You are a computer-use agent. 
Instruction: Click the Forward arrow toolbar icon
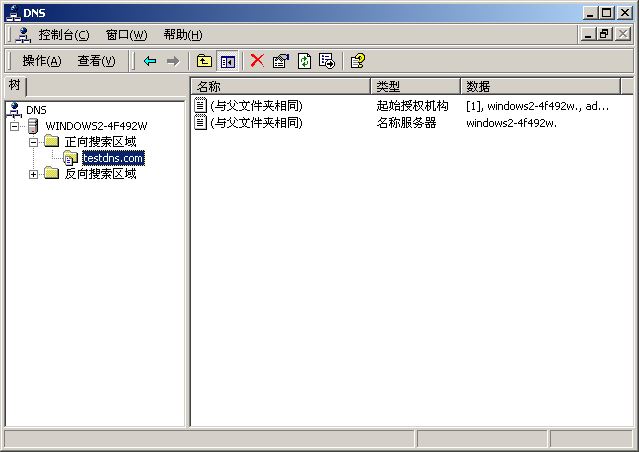[172, 61]
